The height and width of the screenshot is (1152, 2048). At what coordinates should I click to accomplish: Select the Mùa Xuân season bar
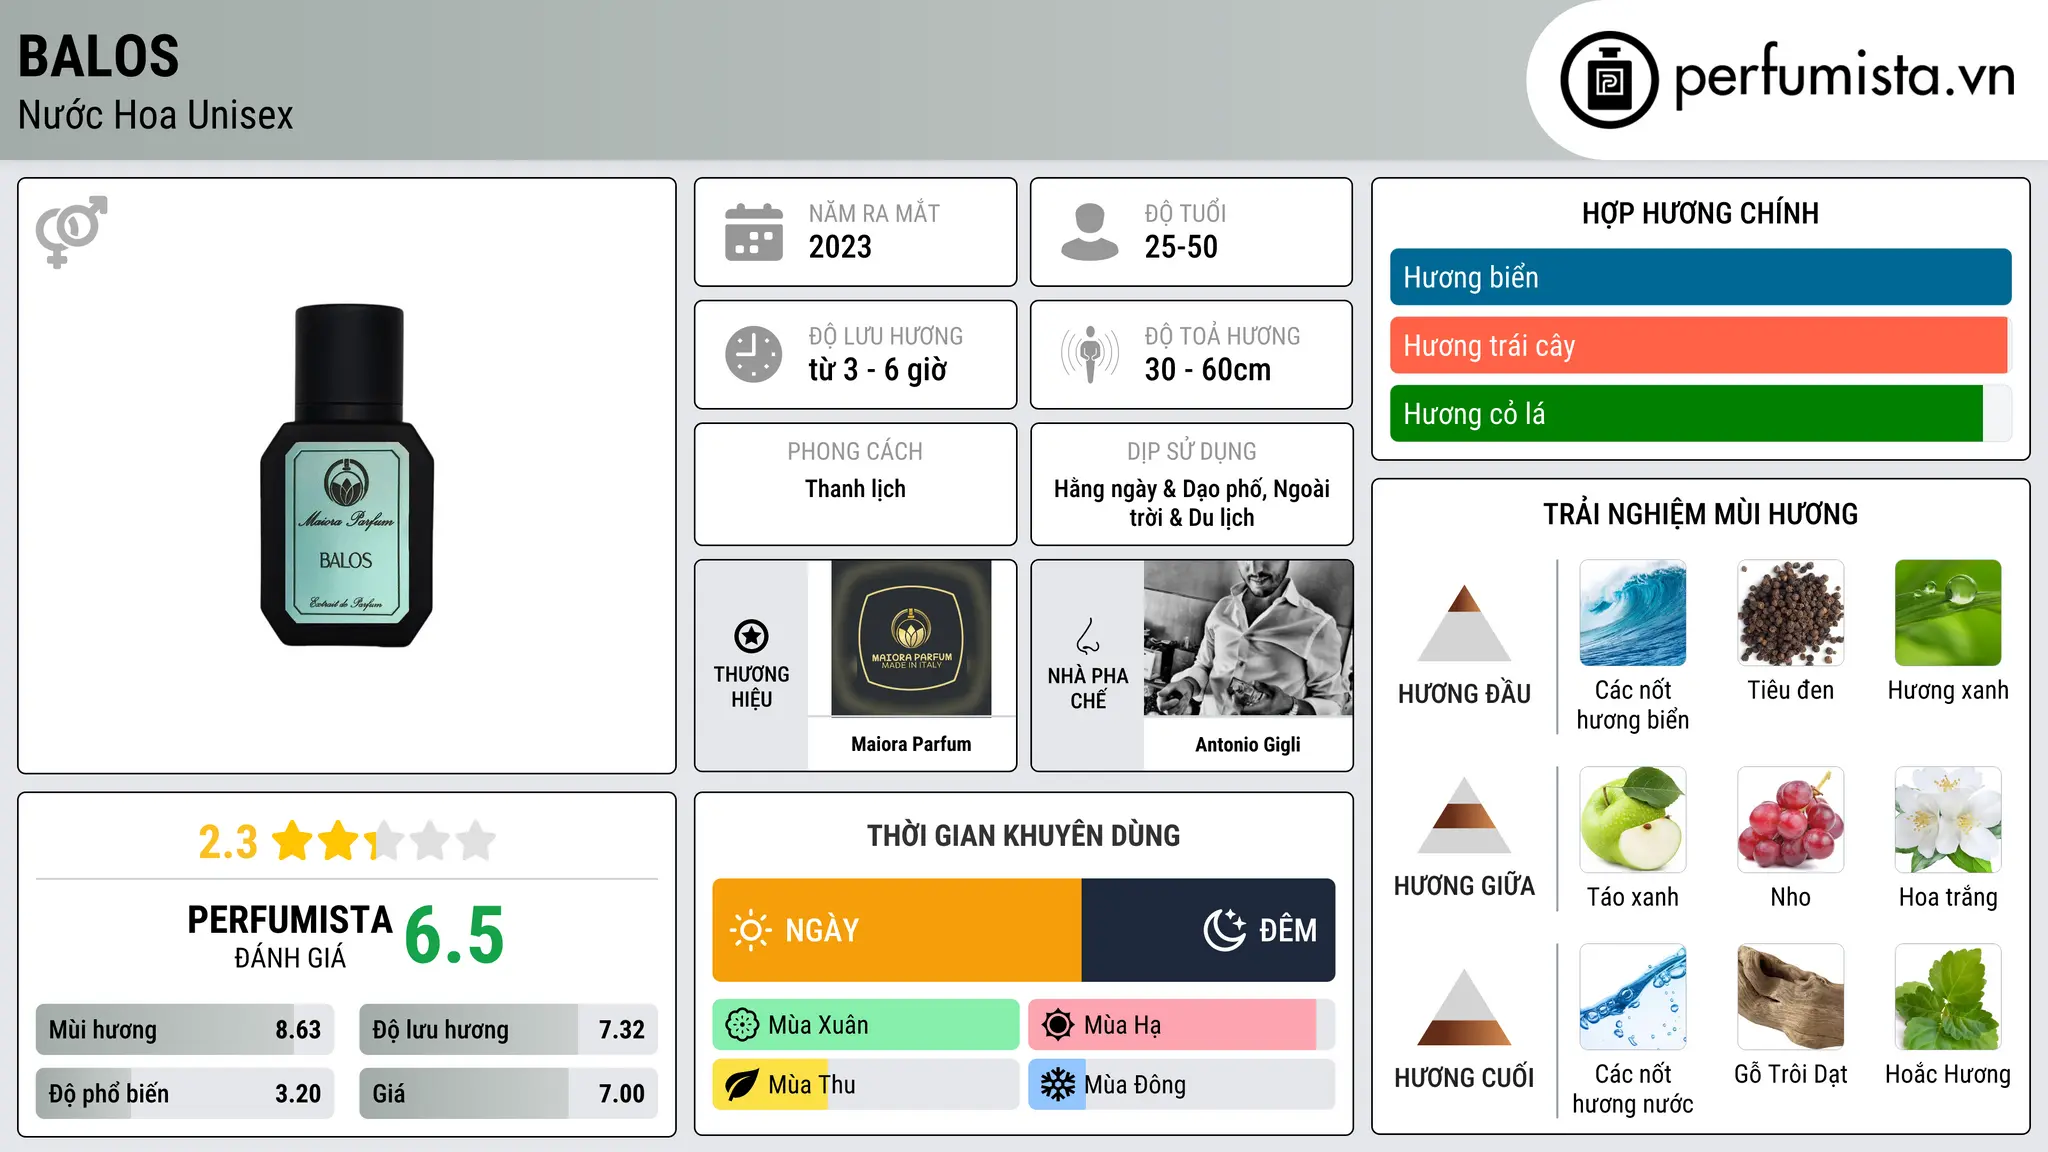[866, 1025]
